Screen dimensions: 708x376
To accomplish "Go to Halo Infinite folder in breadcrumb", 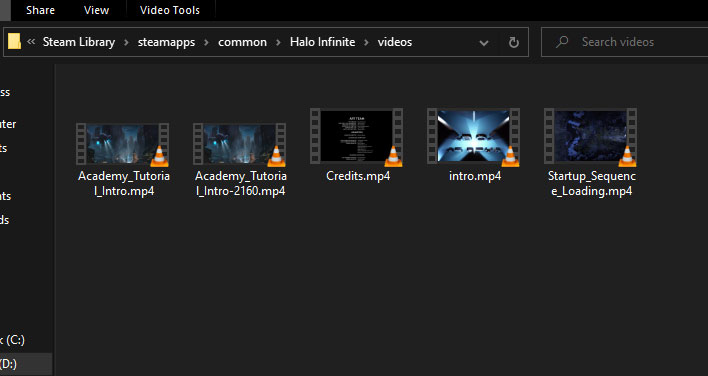I will click(322, 42).
